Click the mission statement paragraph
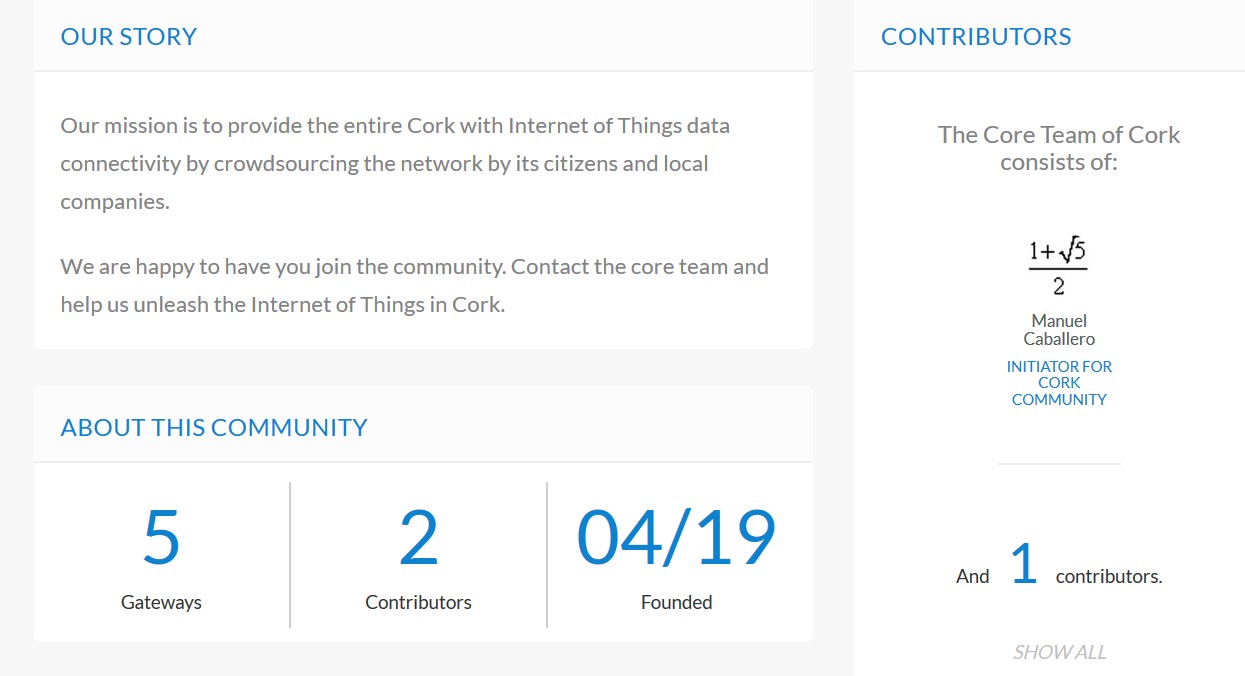Viewport: 1245px width, 676px height. (x=395, y=163)
